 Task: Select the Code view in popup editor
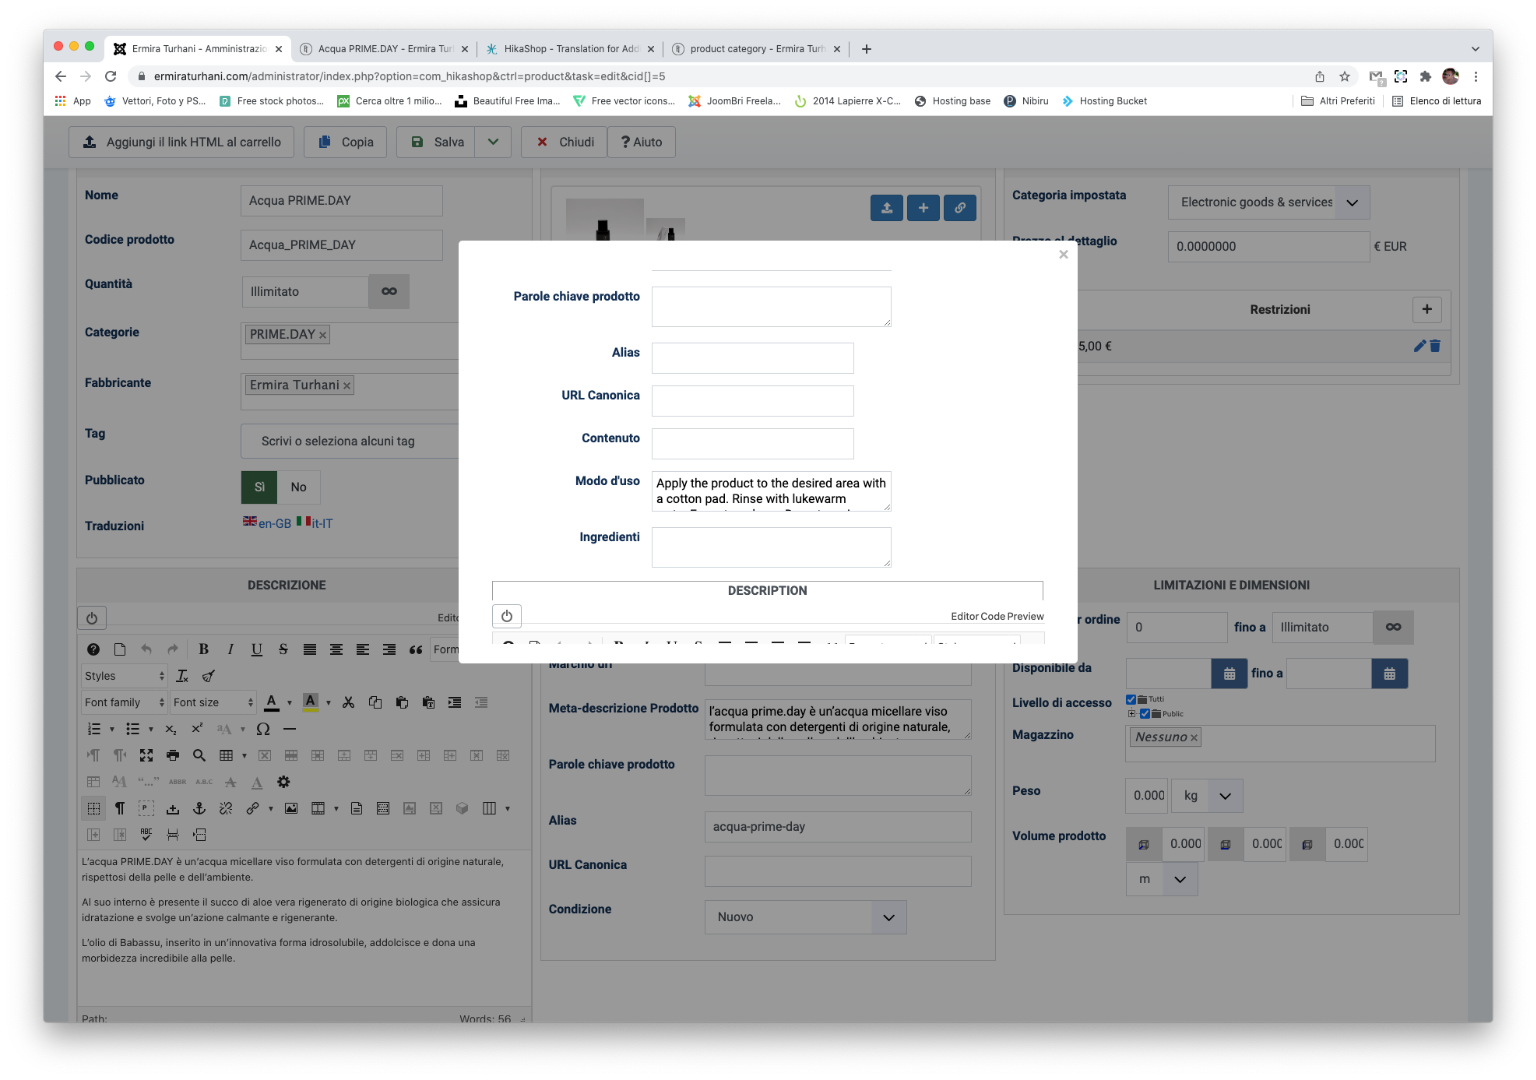993,617
